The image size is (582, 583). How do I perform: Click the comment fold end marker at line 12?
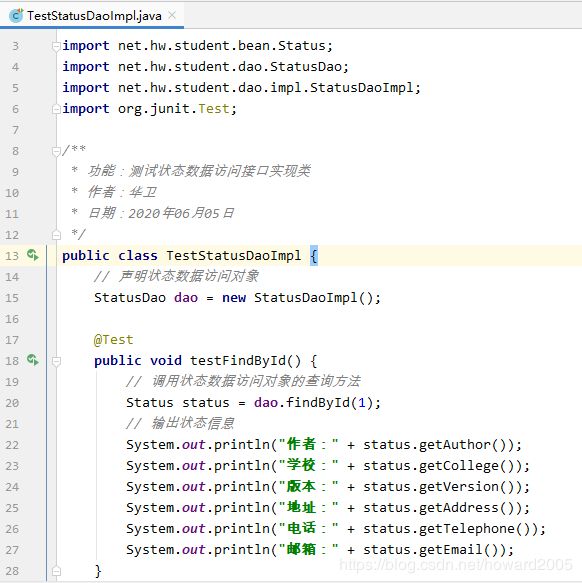point(56,235)
